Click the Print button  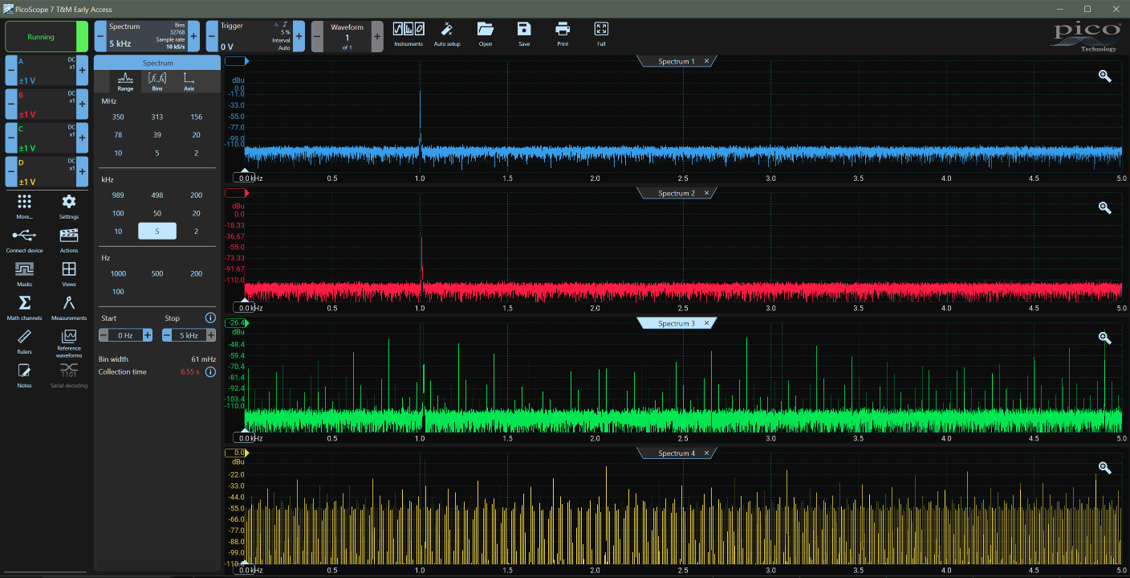click(x=562, y=34)
